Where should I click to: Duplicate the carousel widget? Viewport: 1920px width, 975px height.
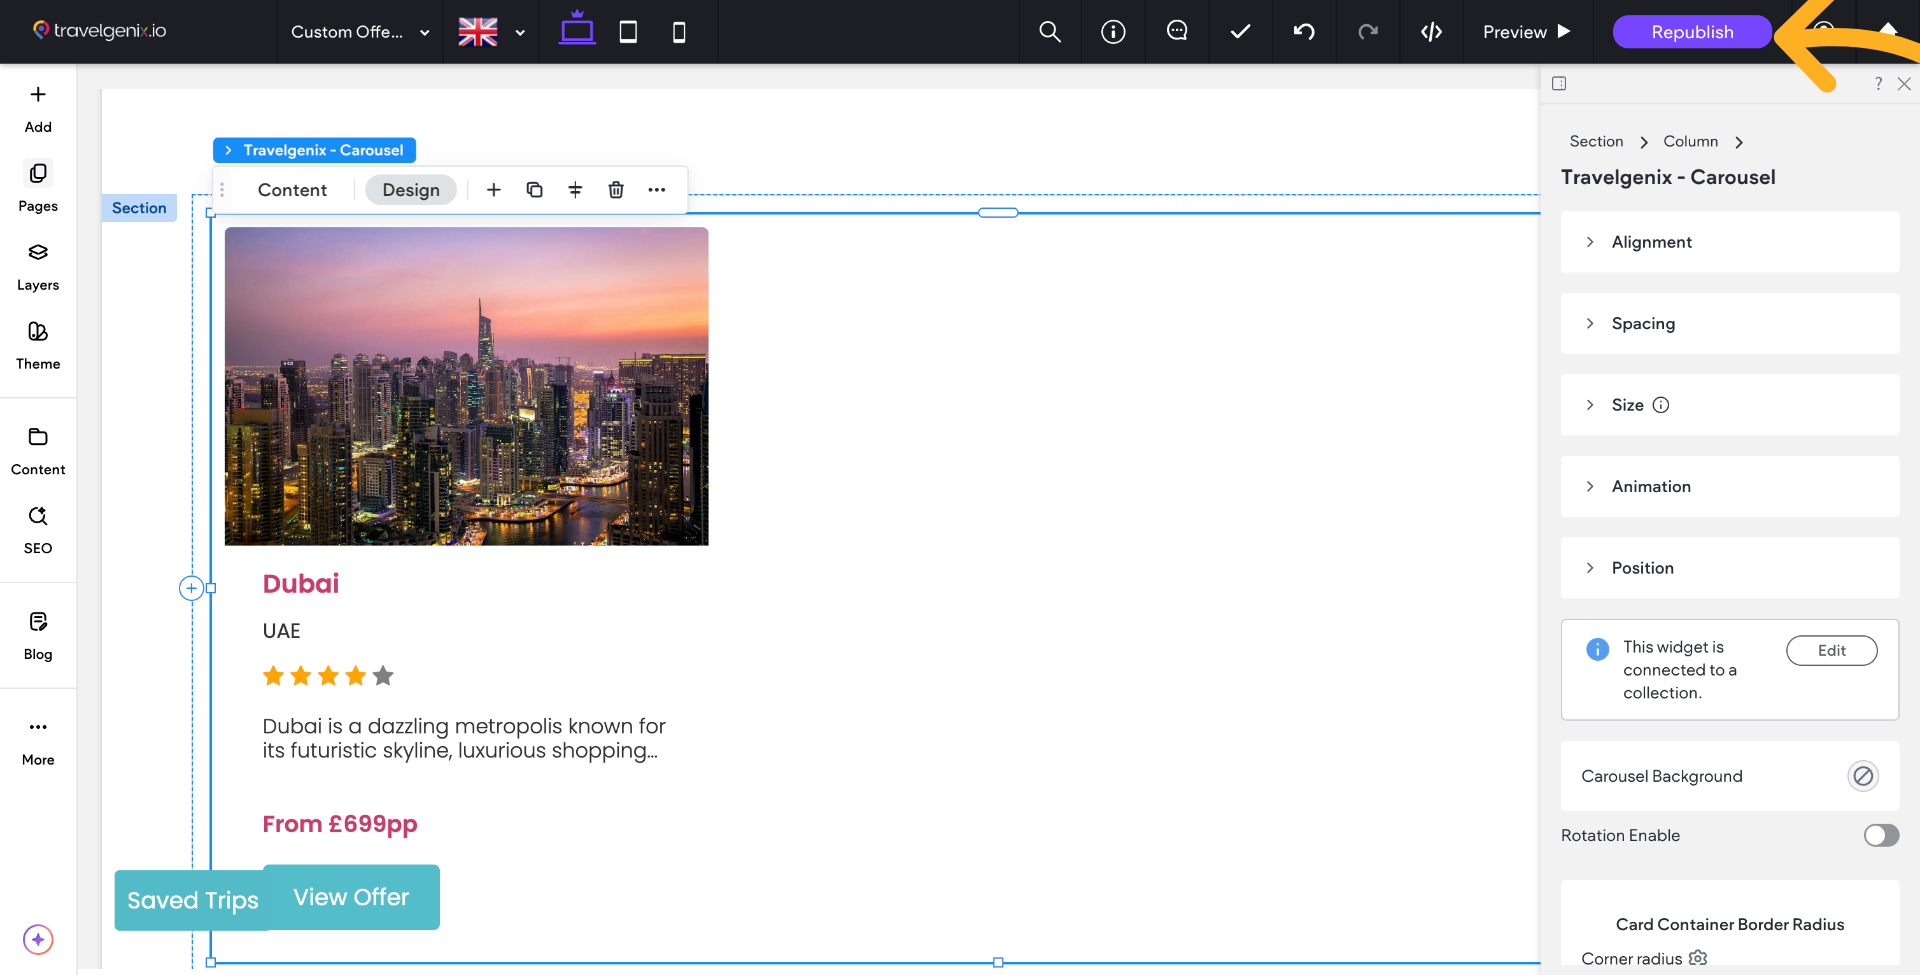535,190
